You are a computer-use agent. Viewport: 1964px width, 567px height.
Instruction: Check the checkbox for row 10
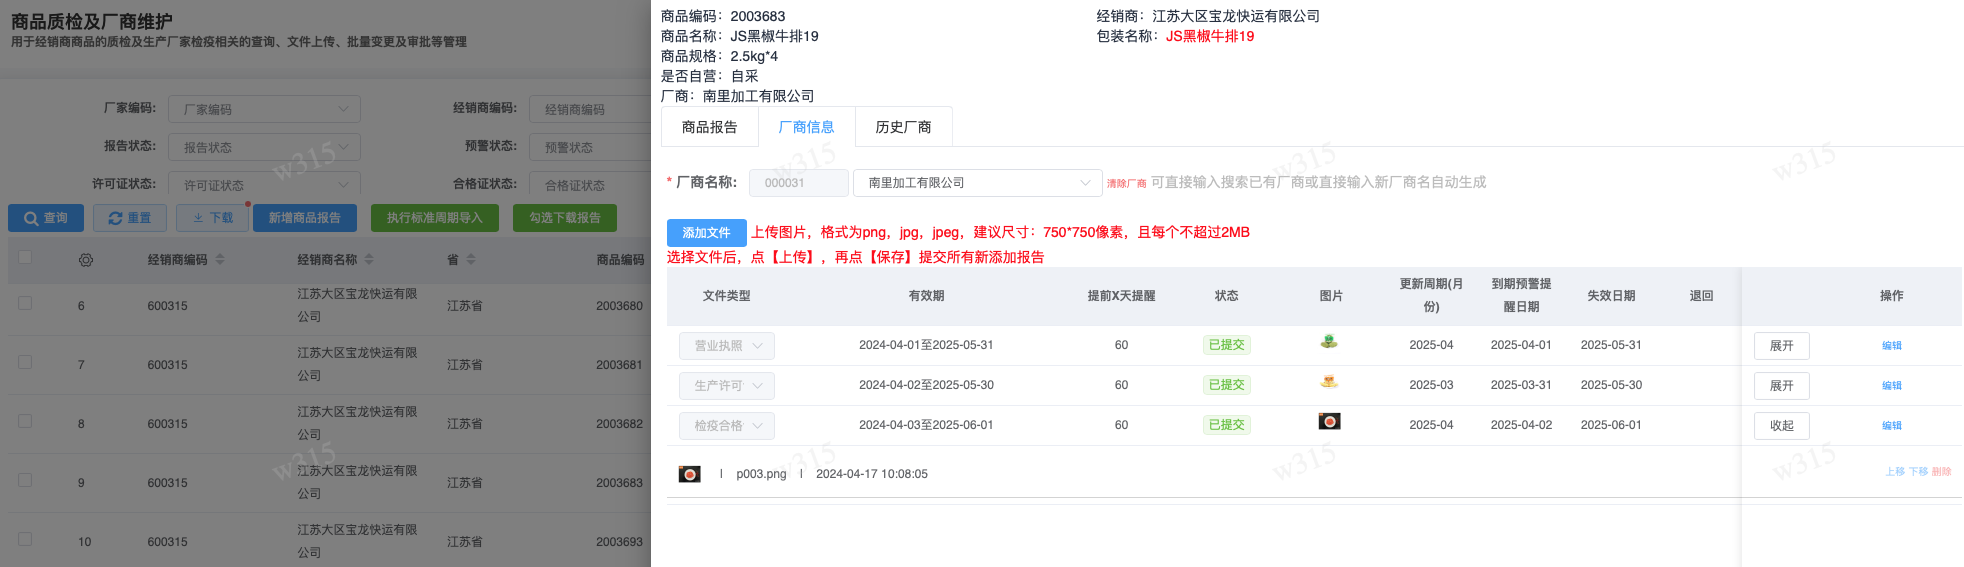point(25,539)
